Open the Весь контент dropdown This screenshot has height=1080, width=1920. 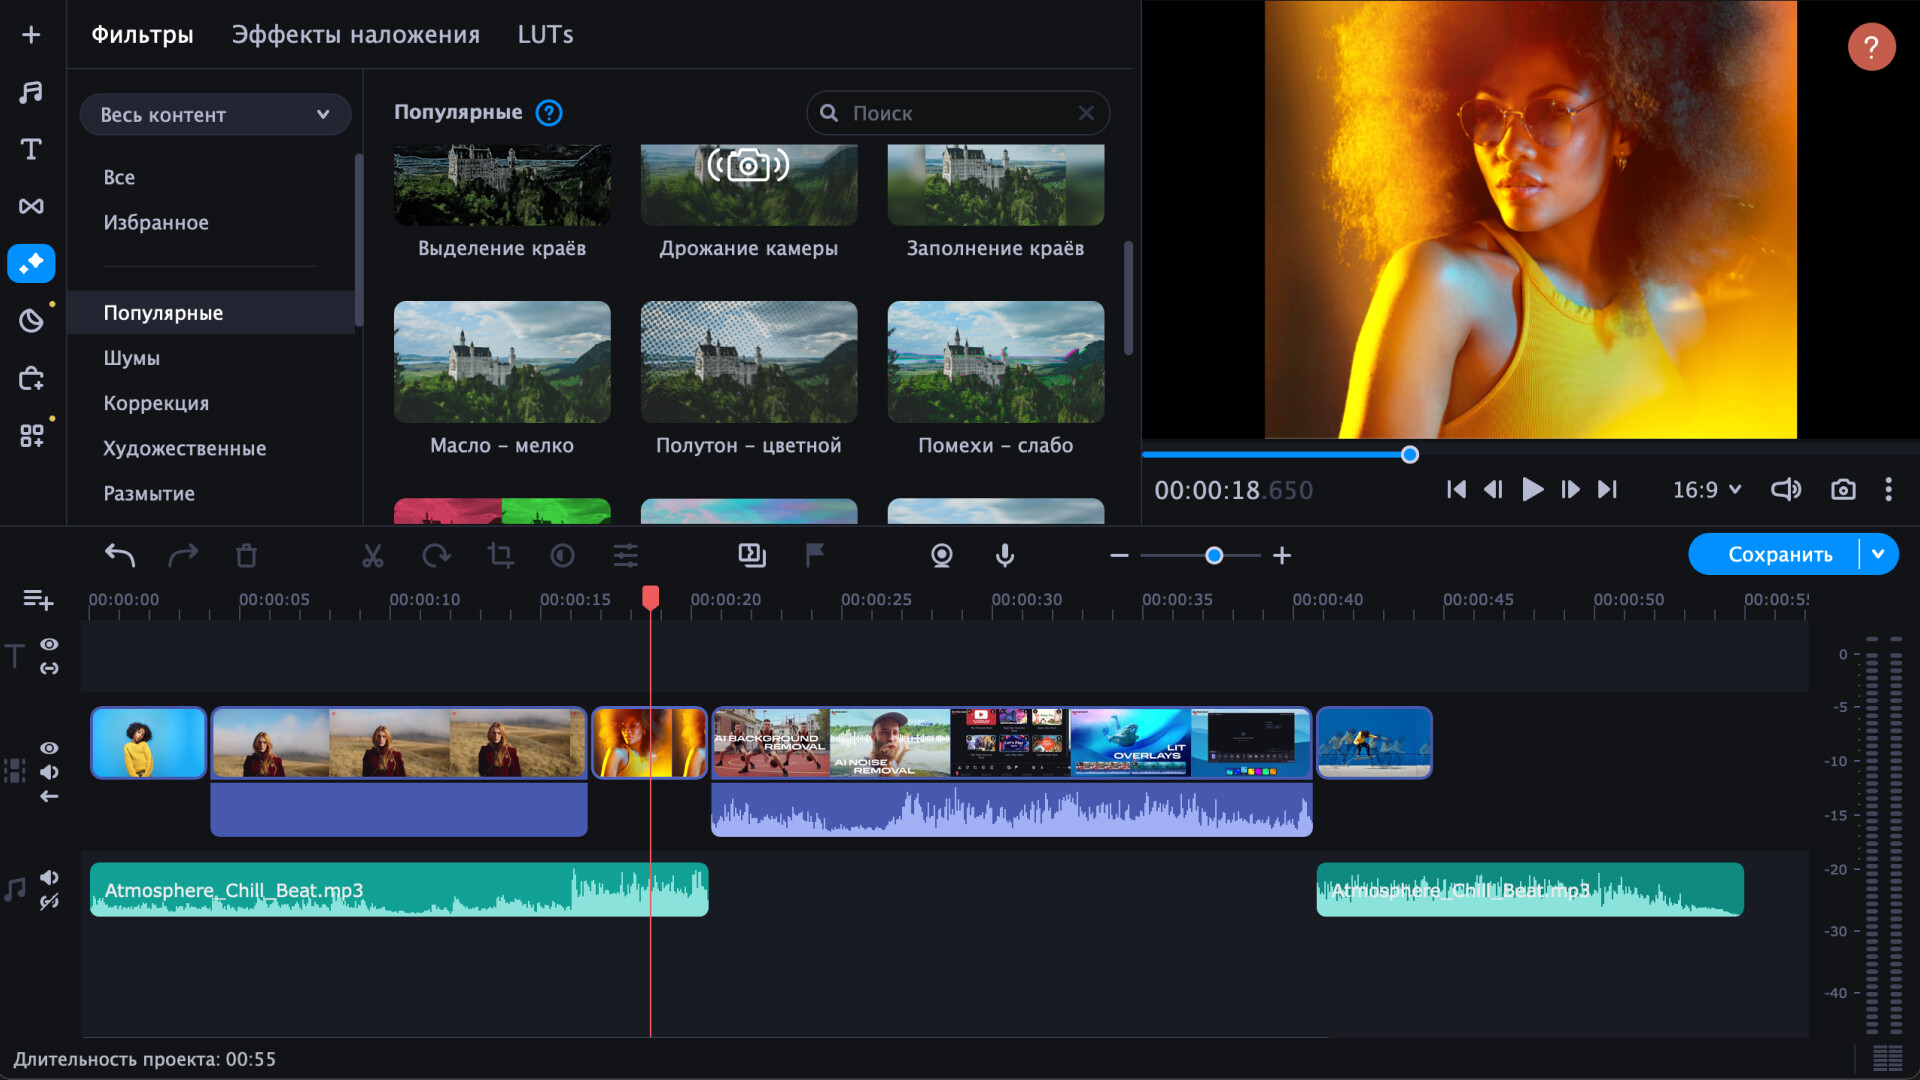coord(215,114)
